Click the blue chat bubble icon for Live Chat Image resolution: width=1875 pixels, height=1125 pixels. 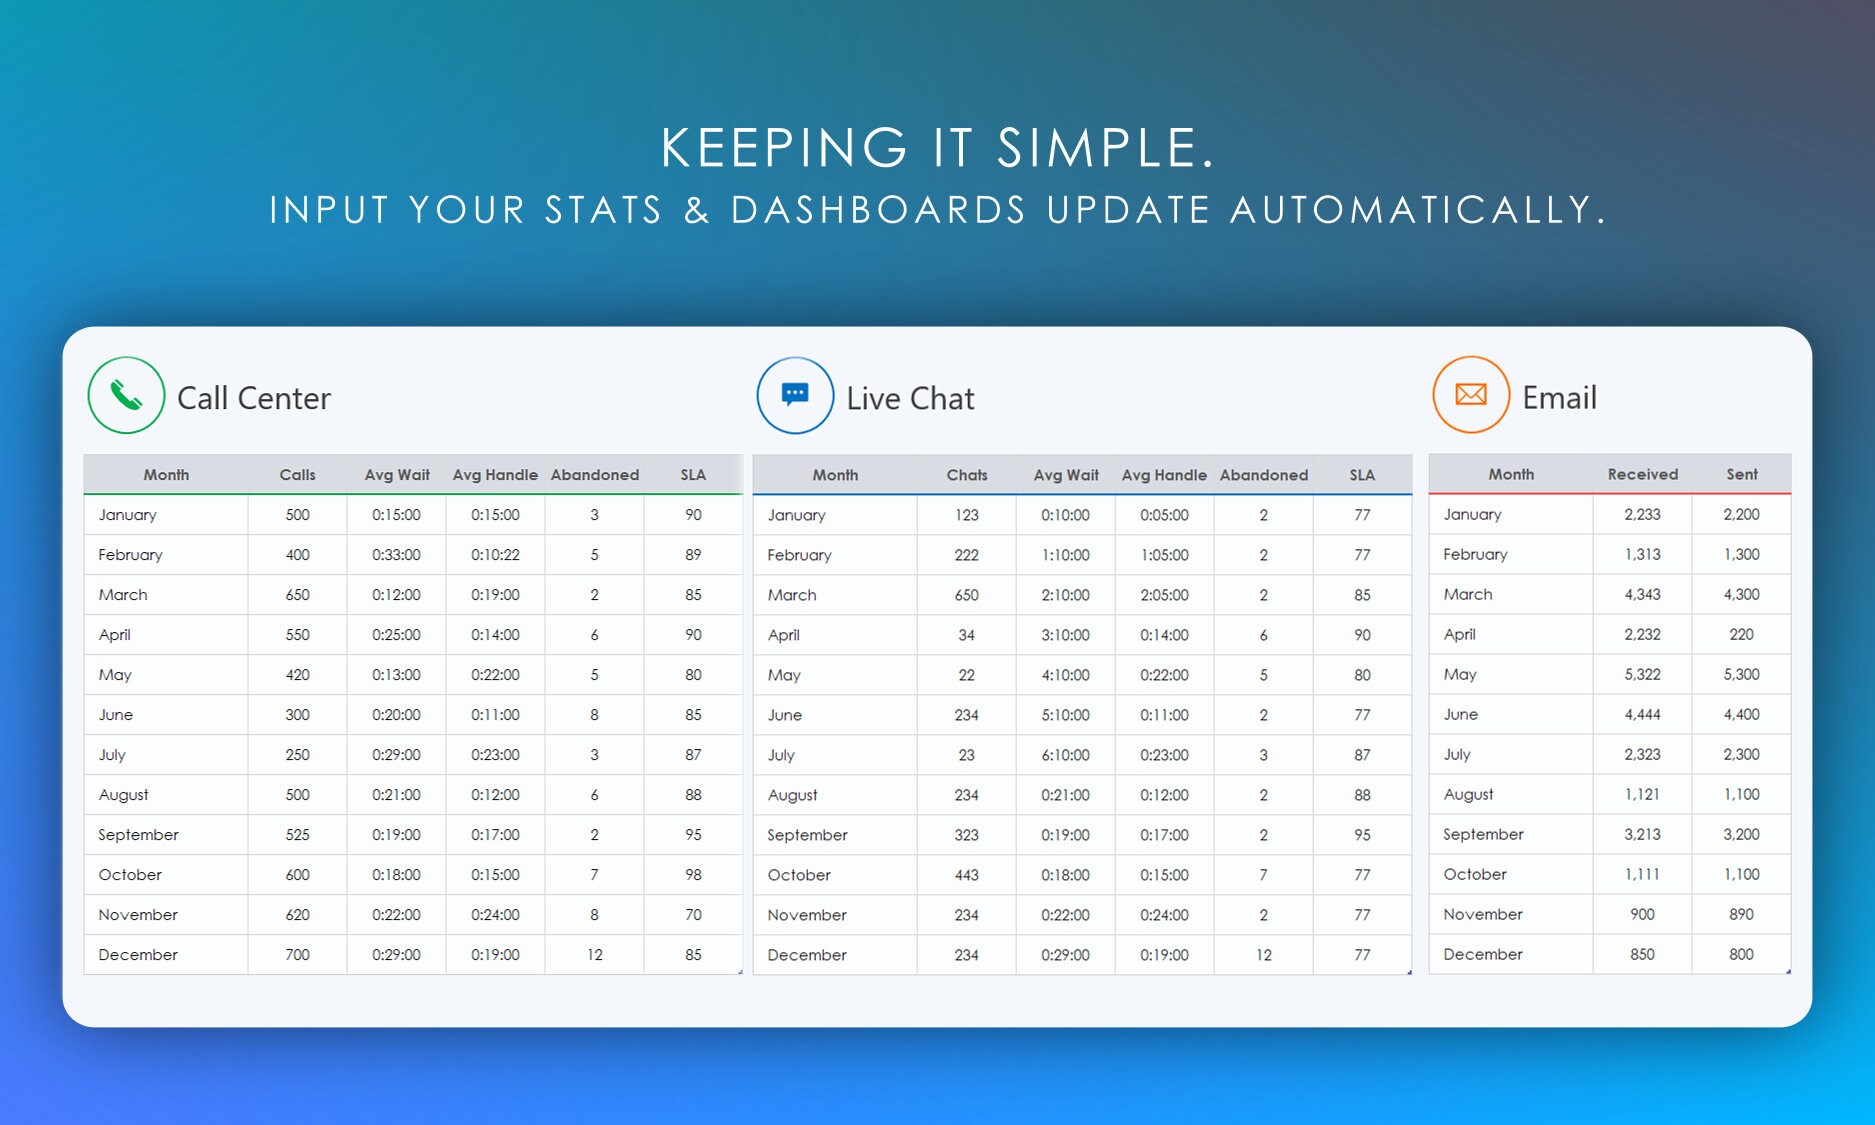point(794,393)
